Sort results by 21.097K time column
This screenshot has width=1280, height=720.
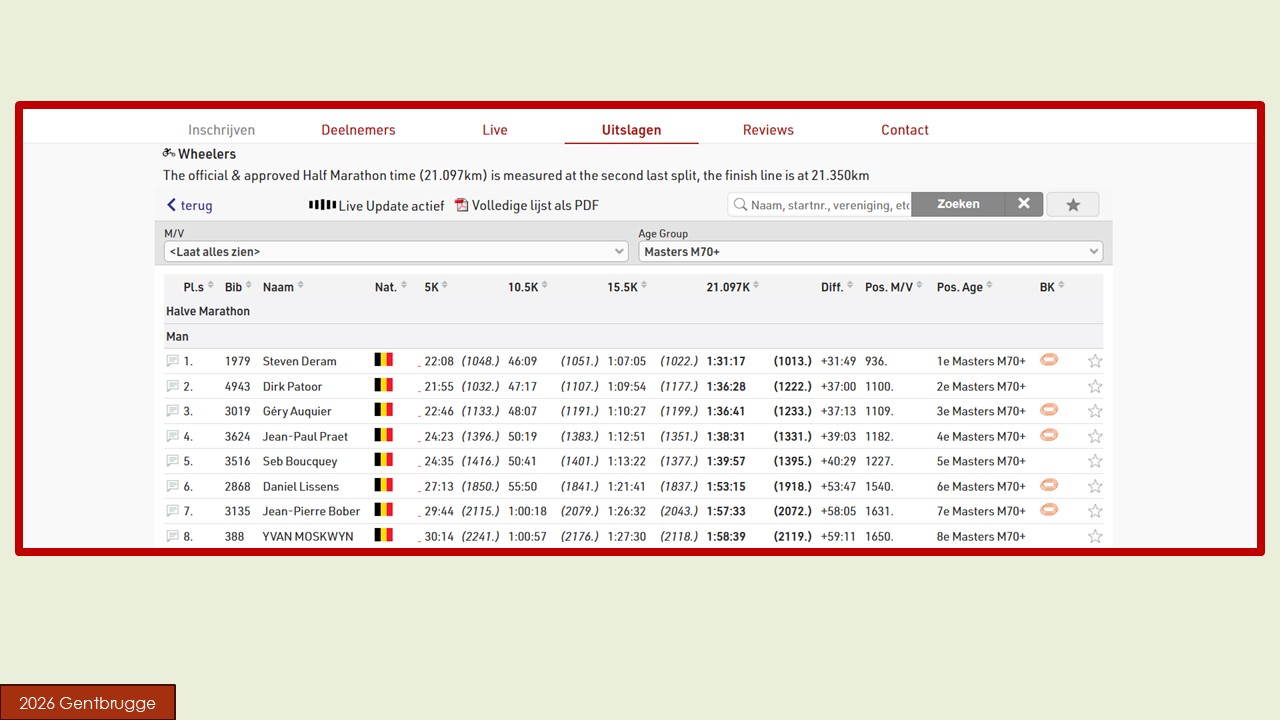tap(733, 287)
